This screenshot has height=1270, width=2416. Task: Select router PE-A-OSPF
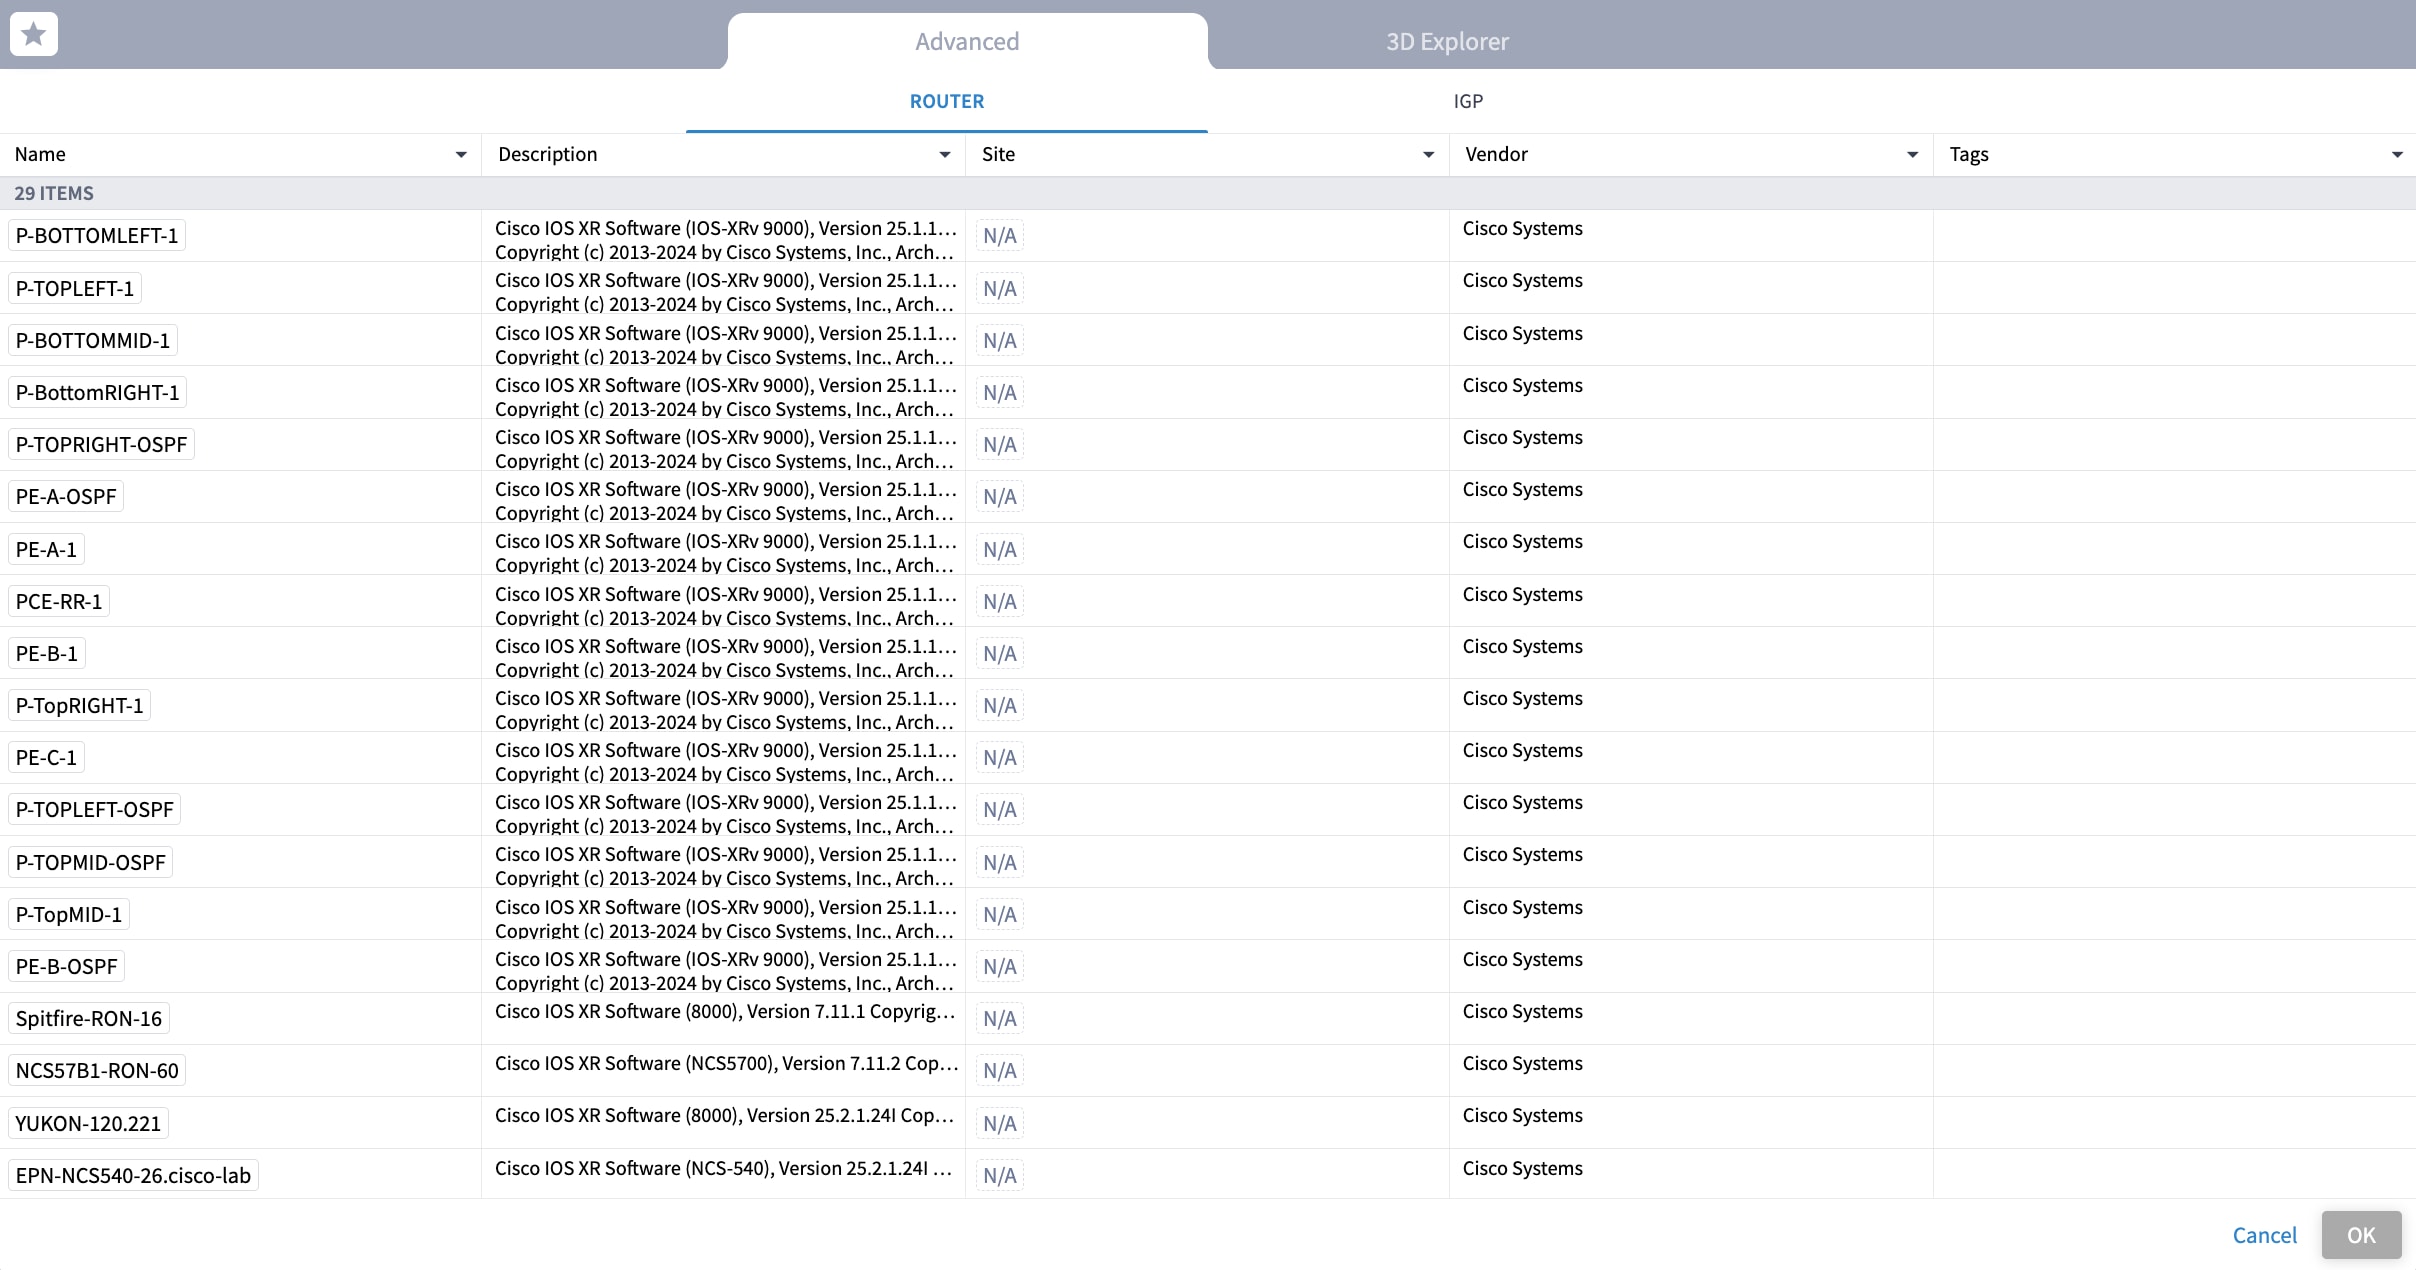[66, 497]
